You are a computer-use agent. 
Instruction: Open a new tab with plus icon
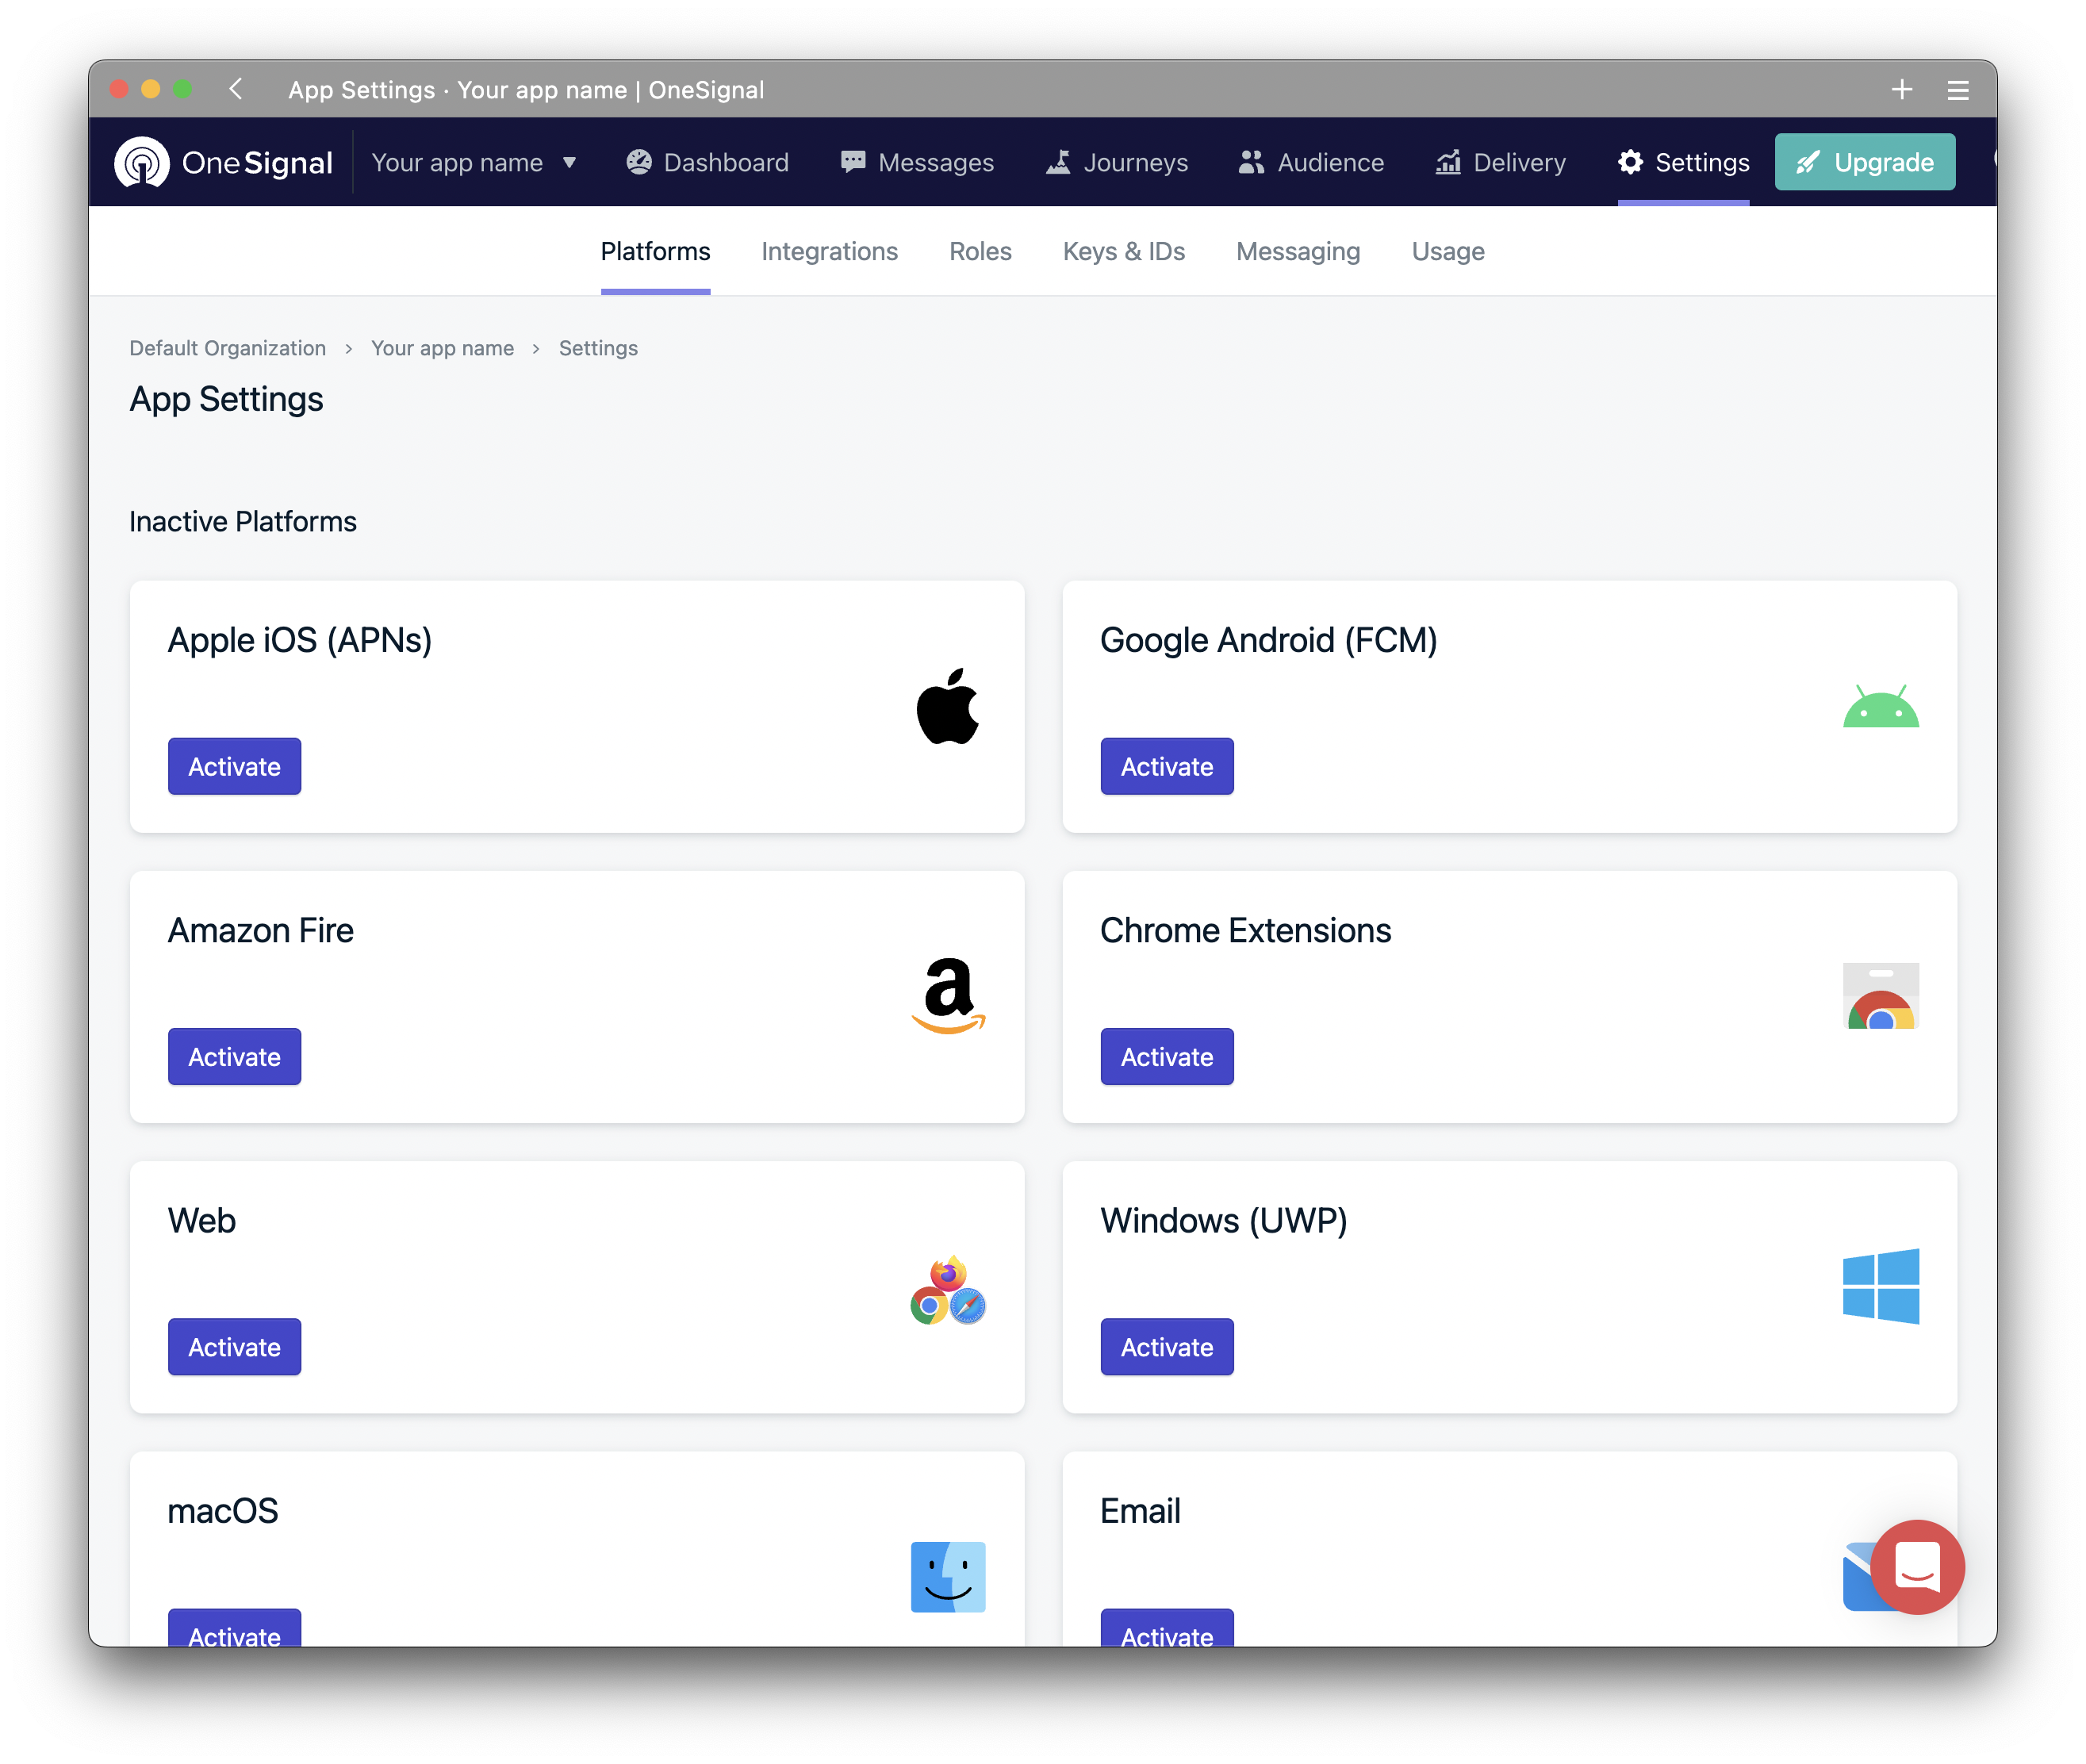click(1901, 90)
